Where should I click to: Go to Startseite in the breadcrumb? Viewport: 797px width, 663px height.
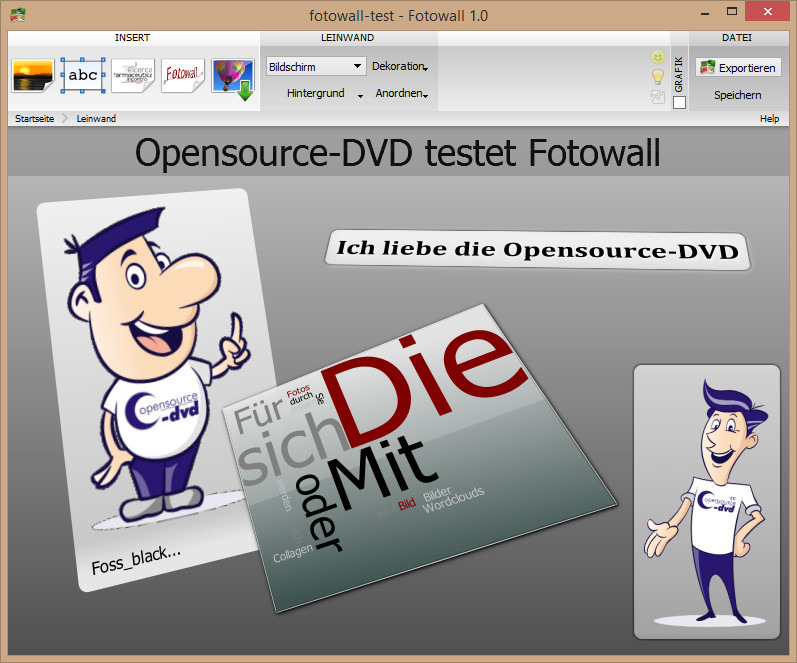pos(35,118)
